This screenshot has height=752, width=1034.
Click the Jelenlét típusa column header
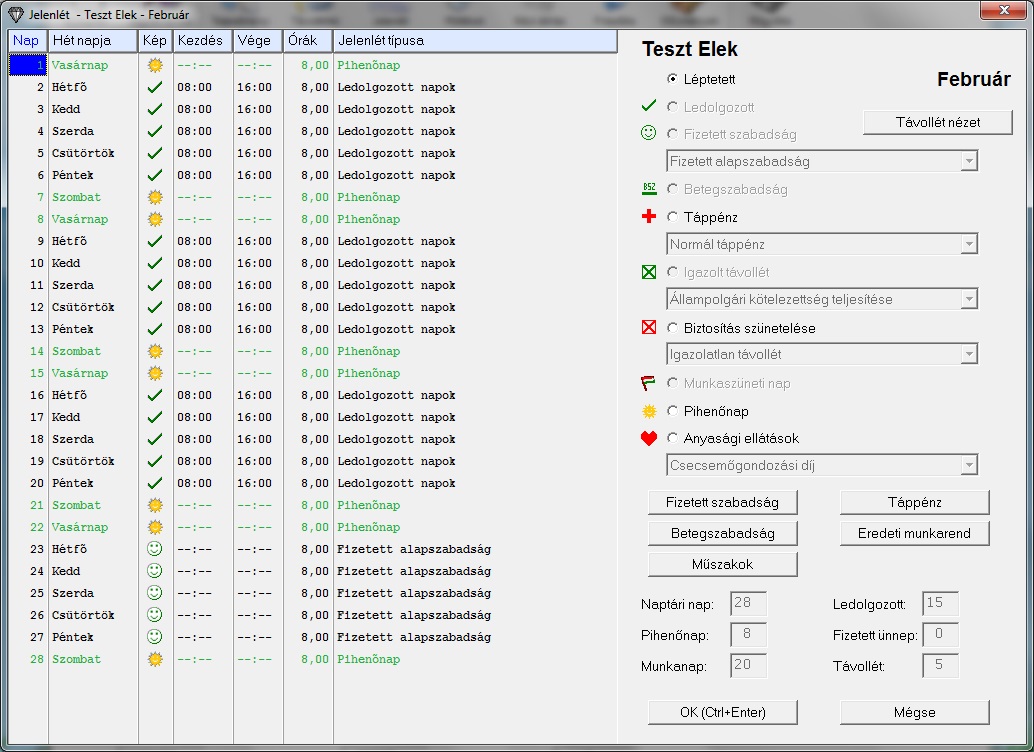(475, 41)
